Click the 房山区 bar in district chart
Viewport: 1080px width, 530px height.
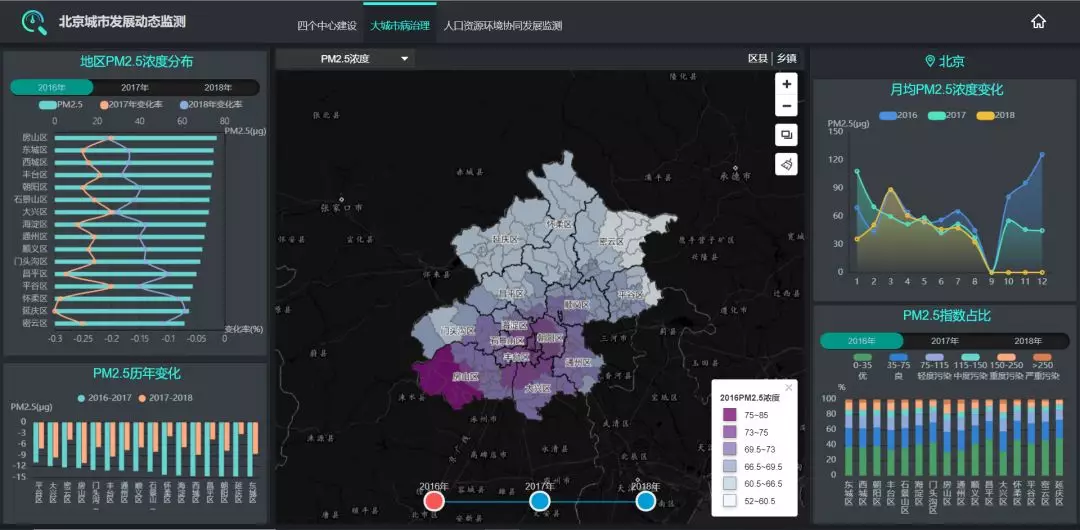click(136, 138)
